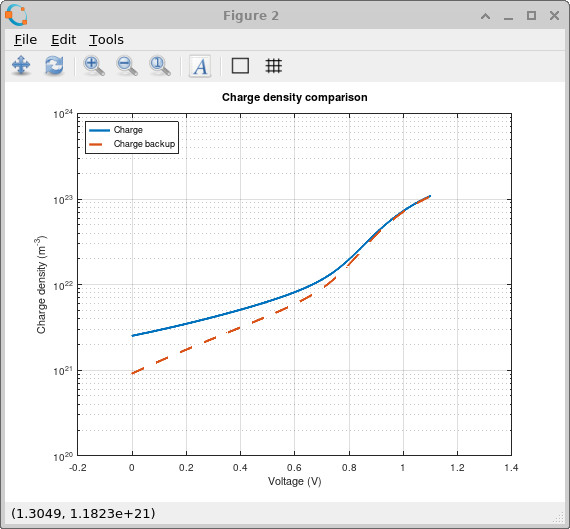Click x-axis tick label 0.2
This screenshot has height=529, width=570.
point(186,468)
